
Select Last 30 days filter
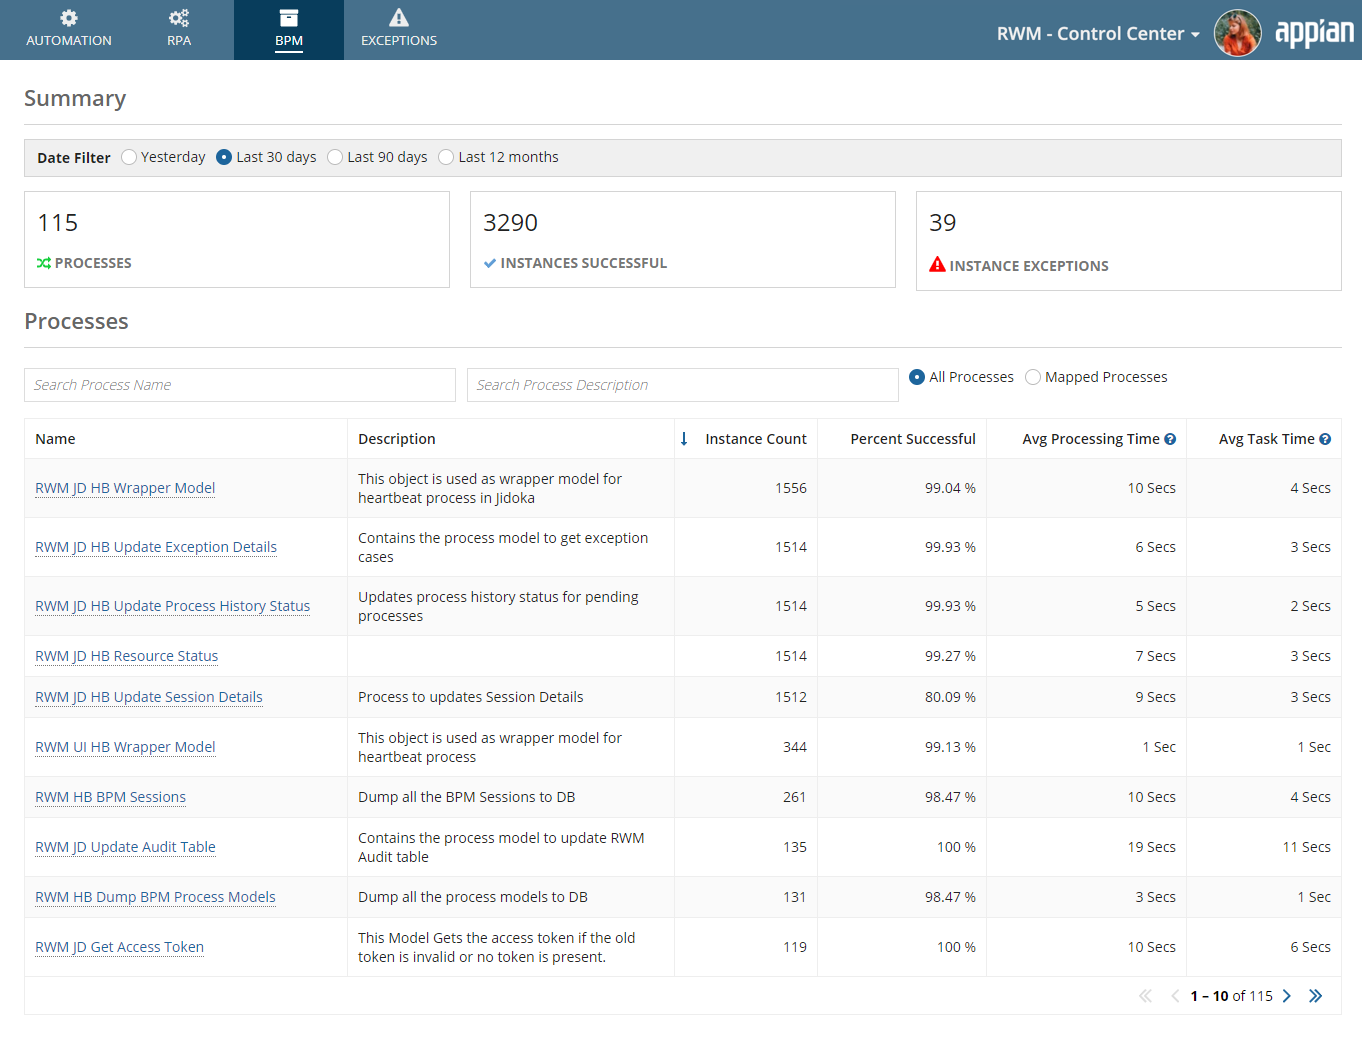point(224,157)
